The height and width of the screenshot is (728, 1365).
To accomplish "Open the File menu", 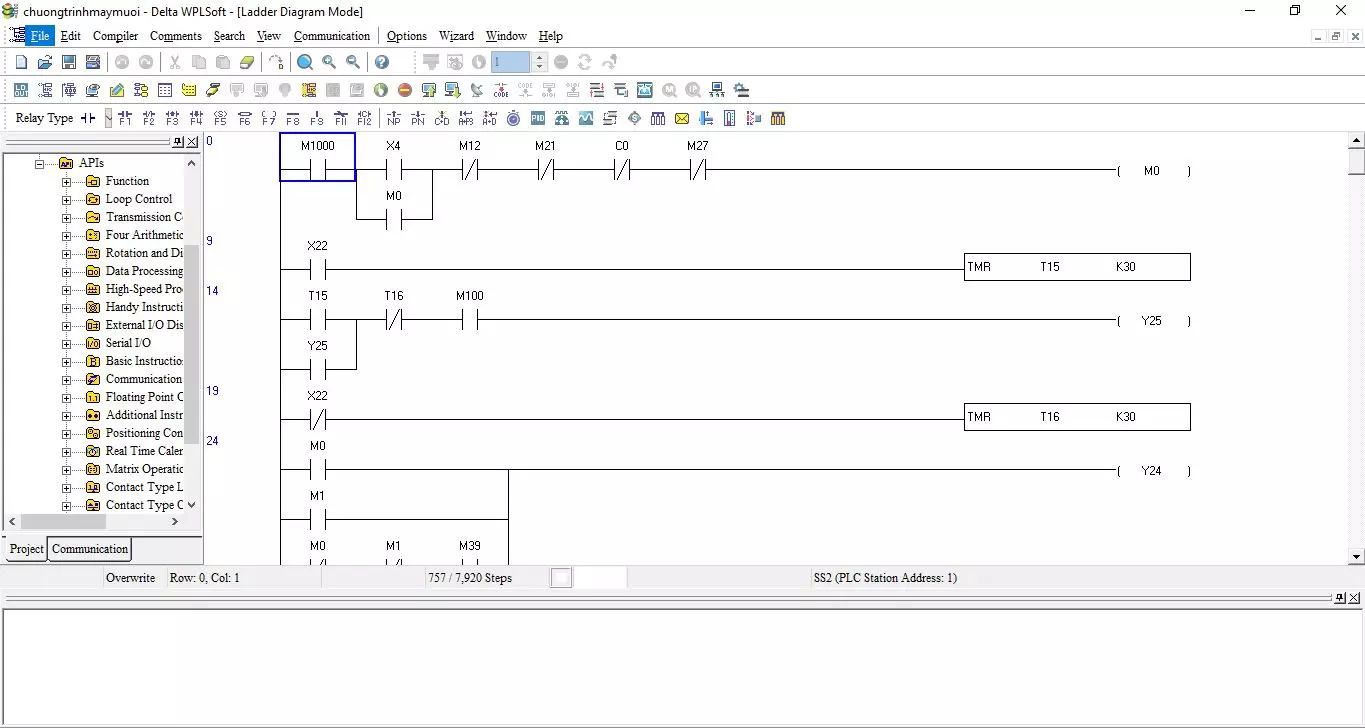I will click(x=40, y=36).
